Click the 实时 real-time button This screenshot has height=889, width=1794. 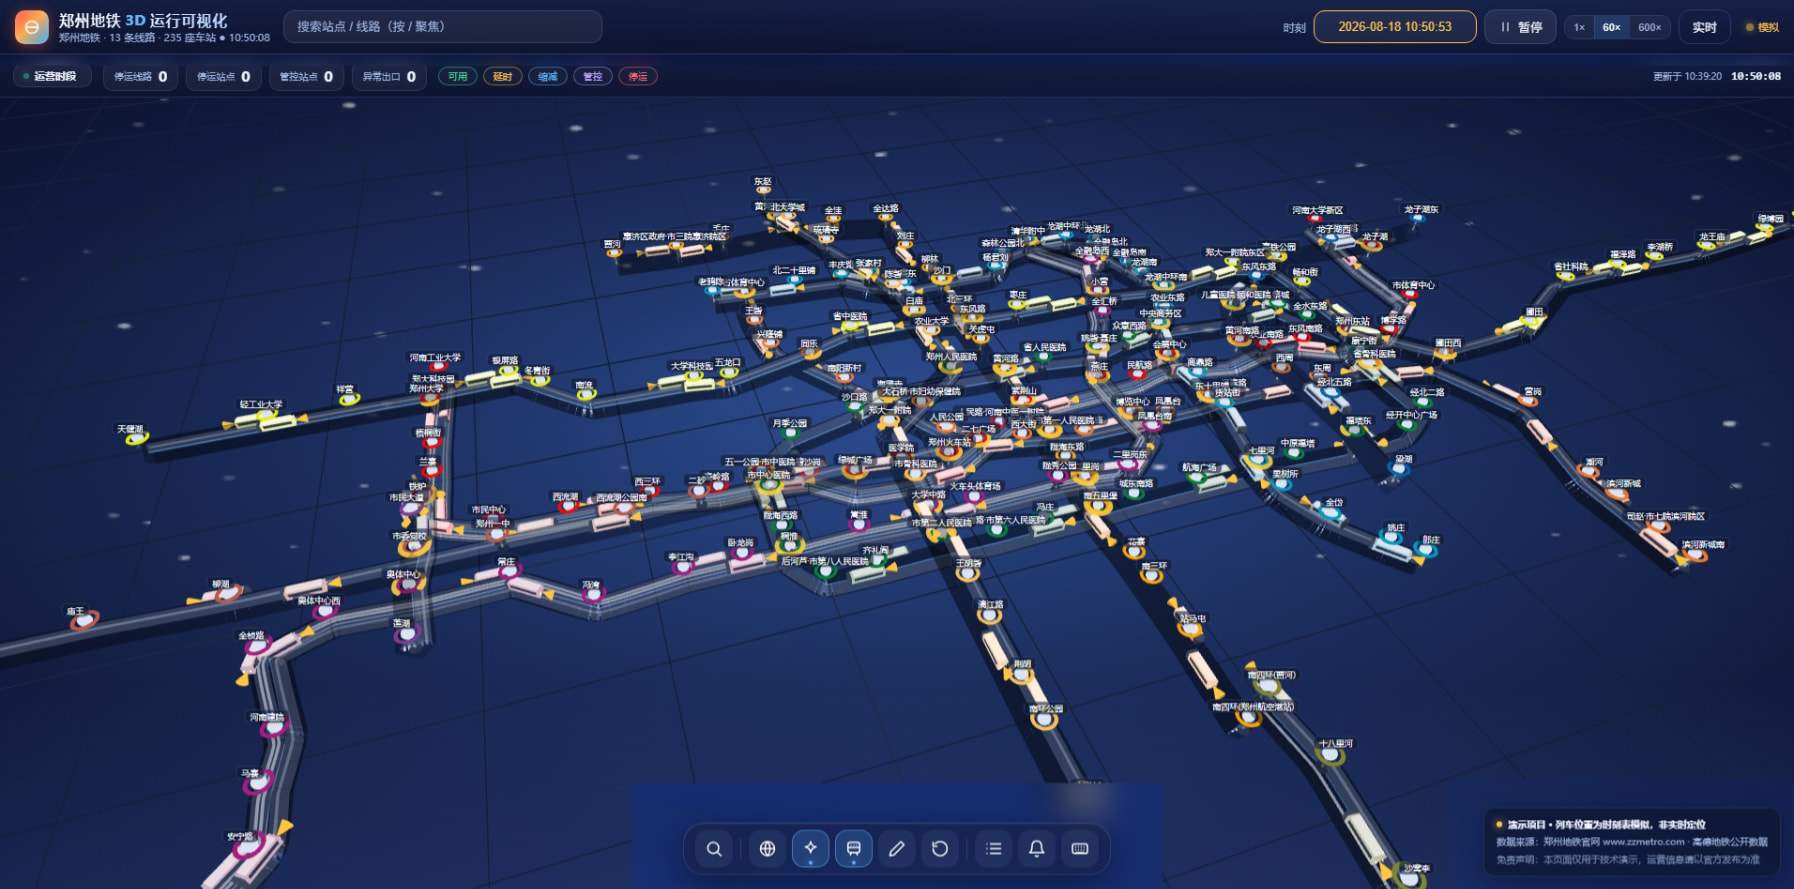[x=1704, y=27]
